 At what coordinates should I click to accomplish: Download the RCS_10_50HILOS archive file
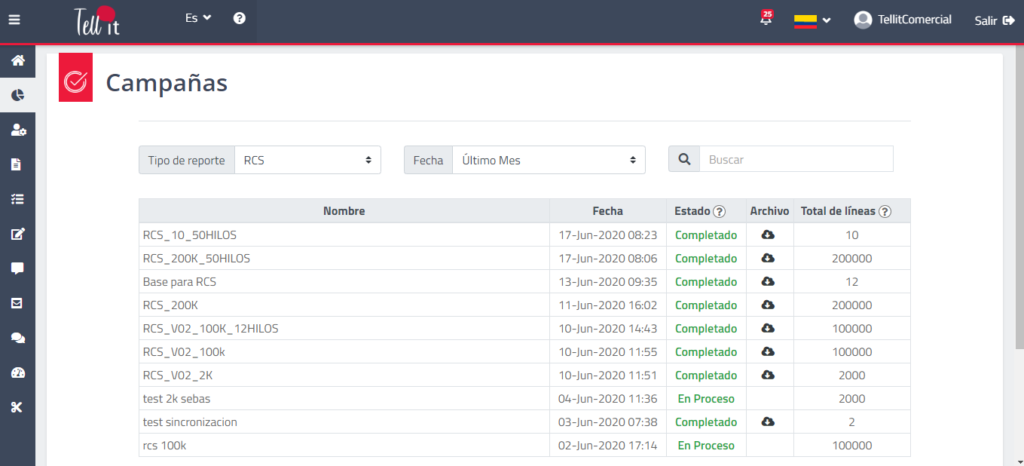tap(768, 235)
